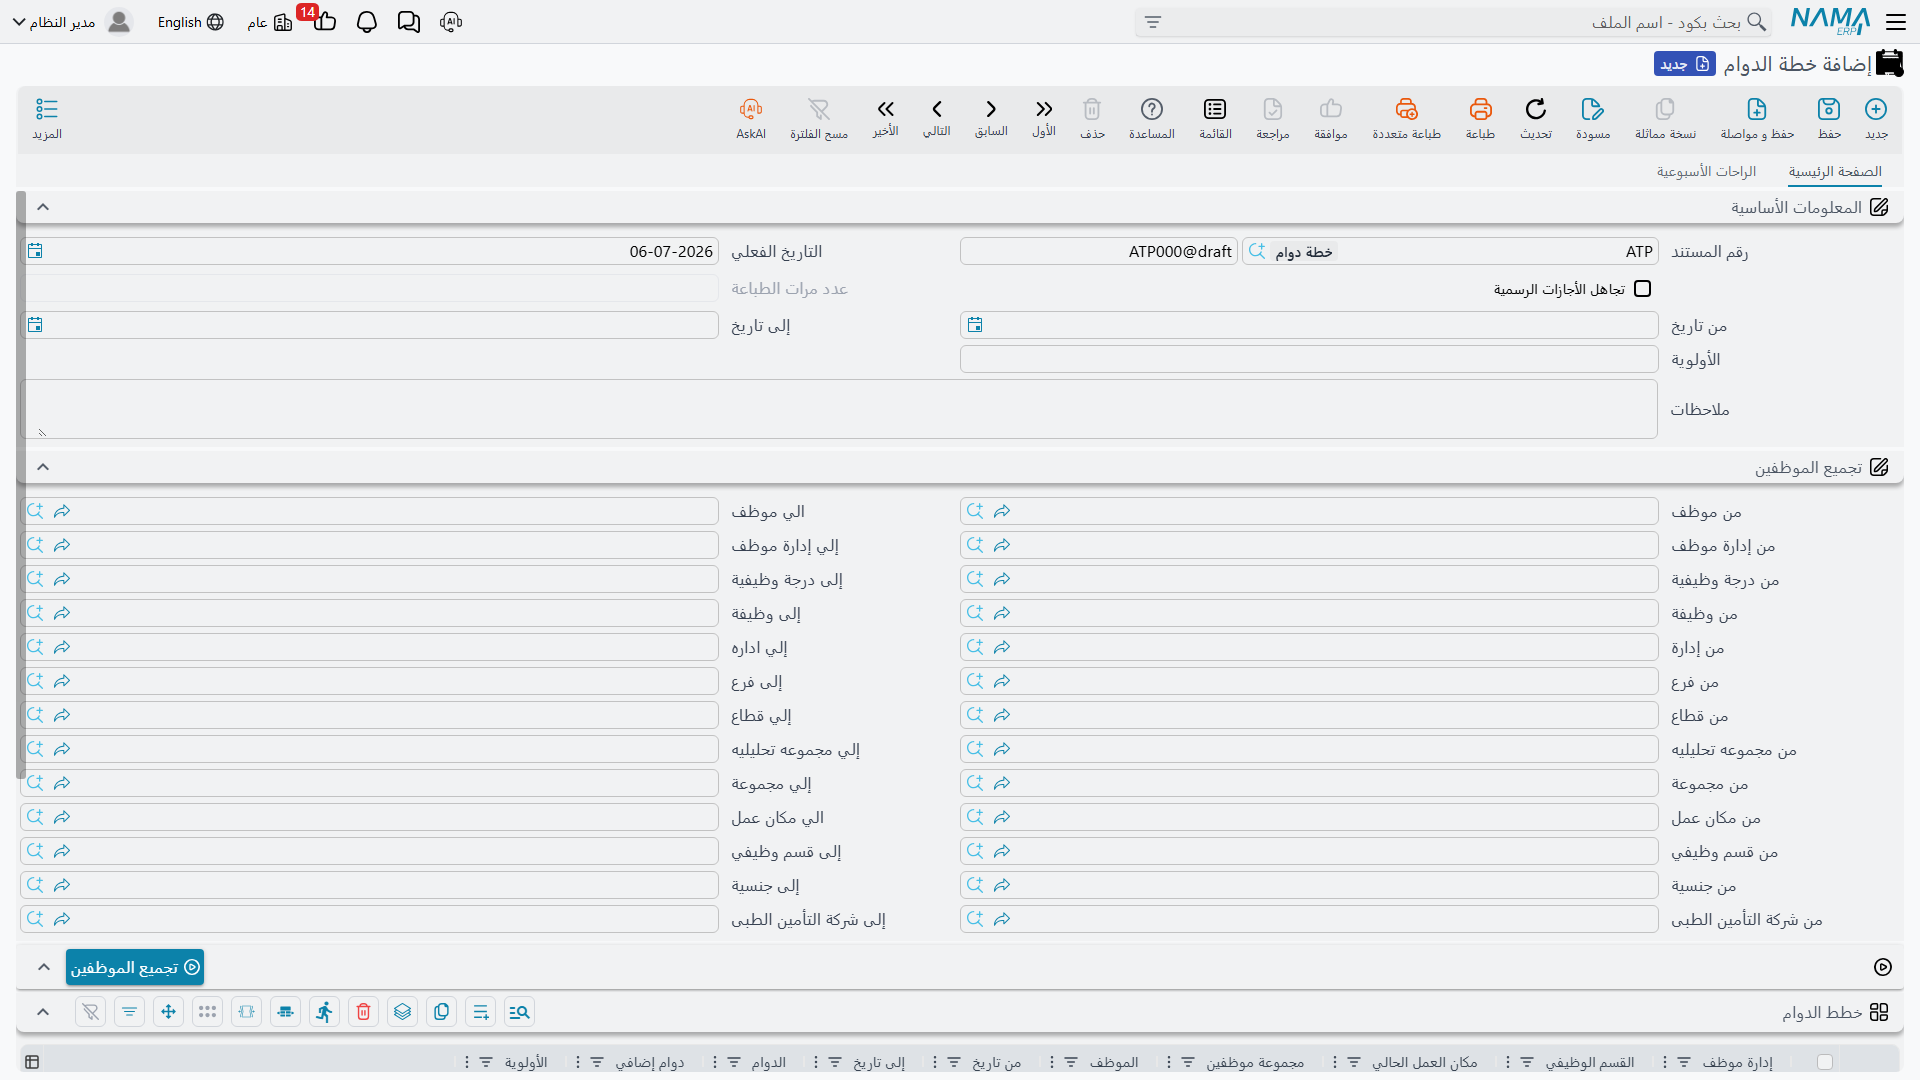Switch to الصفحة الرئيسية tab
Screen dimensions: 1920x1080
(x=1835, y=172)
